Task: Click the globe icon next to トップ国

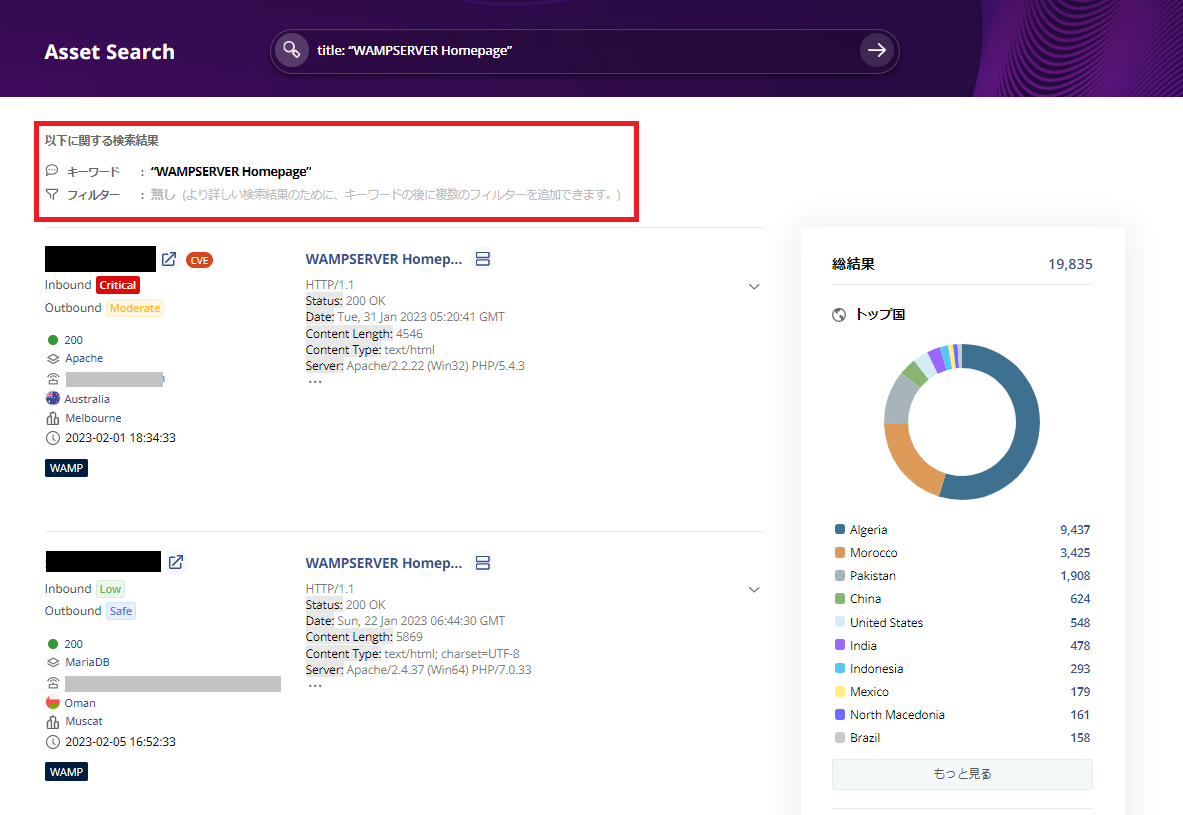Action: click(x=839, y=315)
